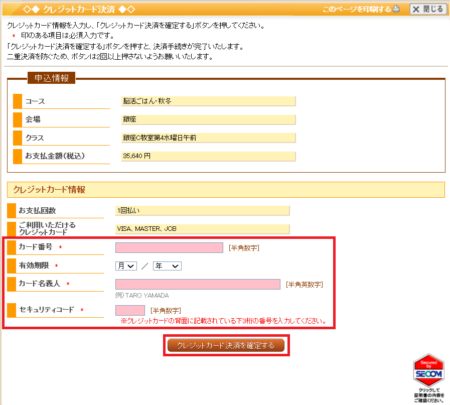Viewport: 450px width, 405px height.
Task: Click the print this page link
Action: (357, 9)
